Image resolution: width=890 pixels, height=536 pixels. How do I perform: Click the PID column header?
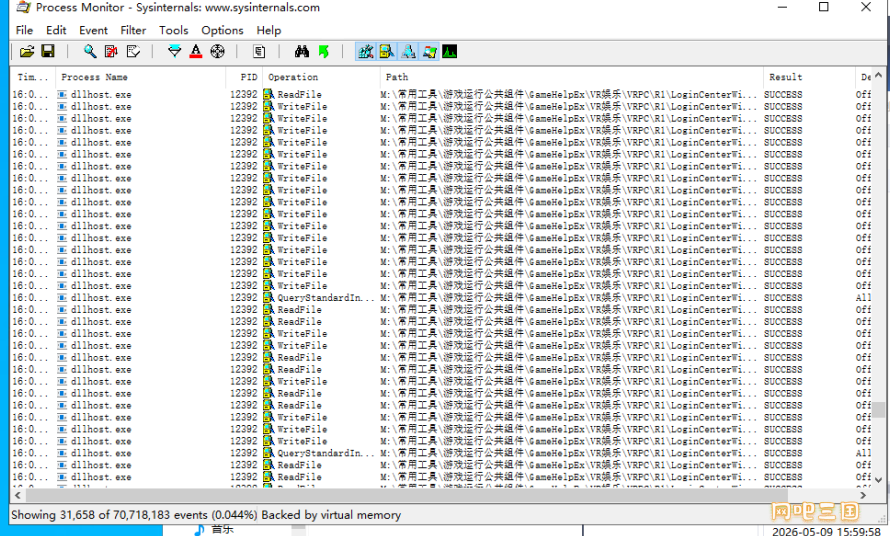[244, 77]
